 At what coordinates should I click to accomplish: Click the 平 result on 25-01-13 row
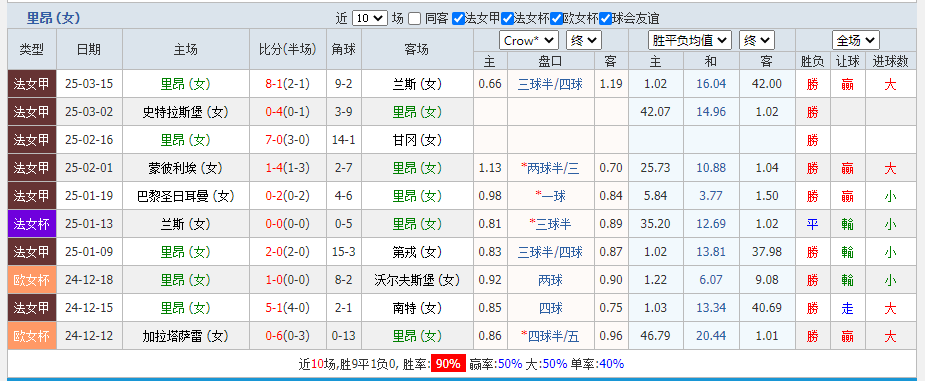[812, 224]
